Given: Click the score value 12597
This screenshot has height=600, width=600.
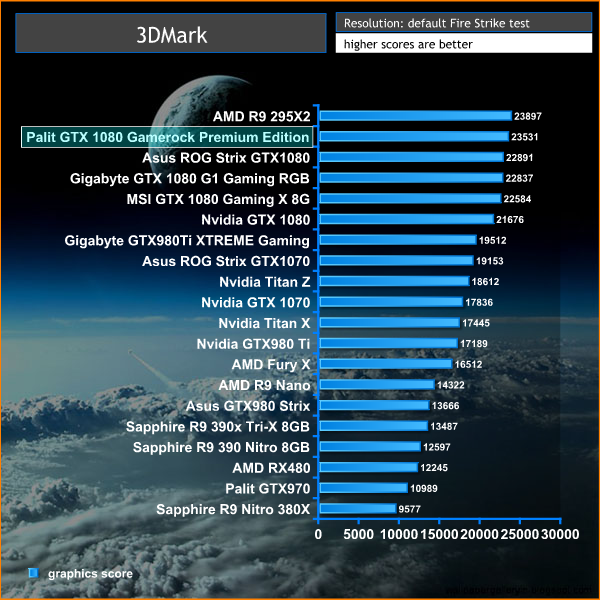Looking at the screenshot, I should (x=437, y=447).
